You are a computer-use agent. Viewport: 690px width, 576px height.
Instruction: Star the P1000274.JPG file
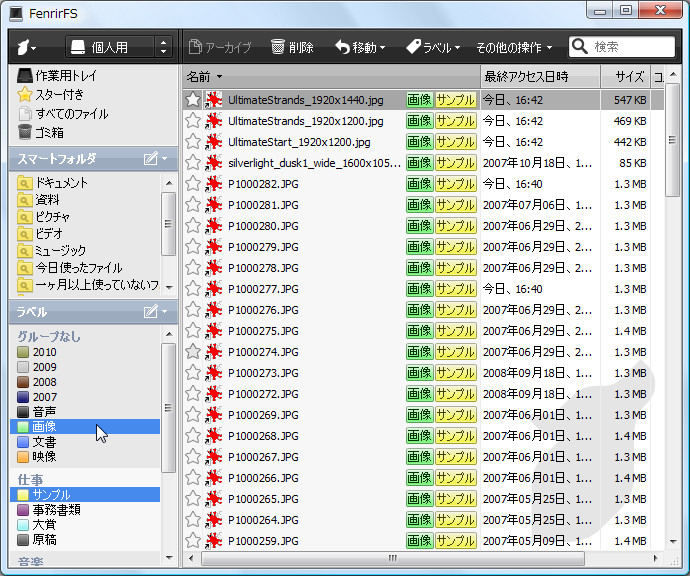click(193, 352)
